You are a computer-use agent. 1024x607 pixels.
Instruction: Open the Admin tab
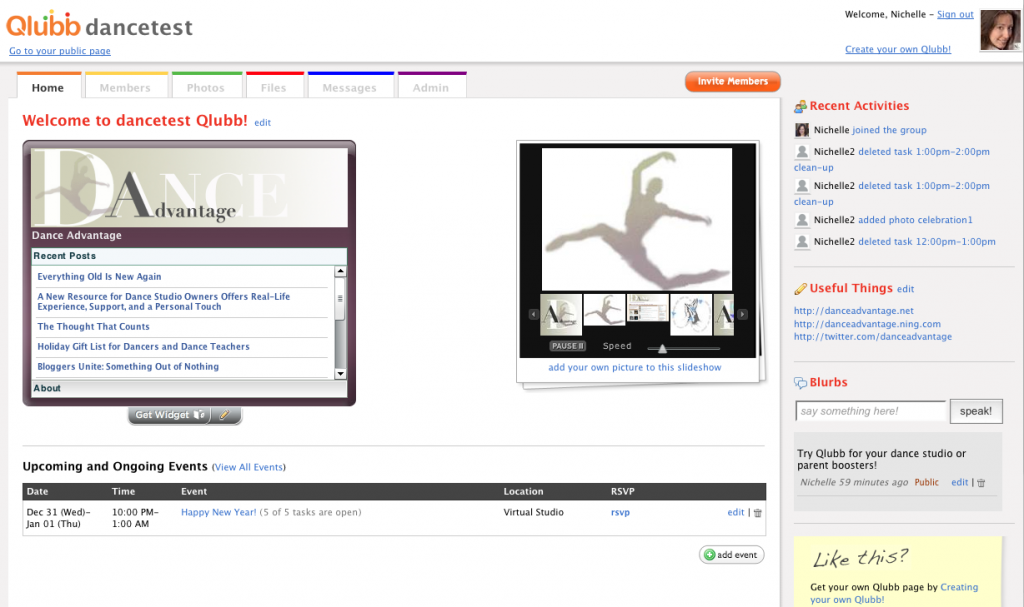(431, 86)
